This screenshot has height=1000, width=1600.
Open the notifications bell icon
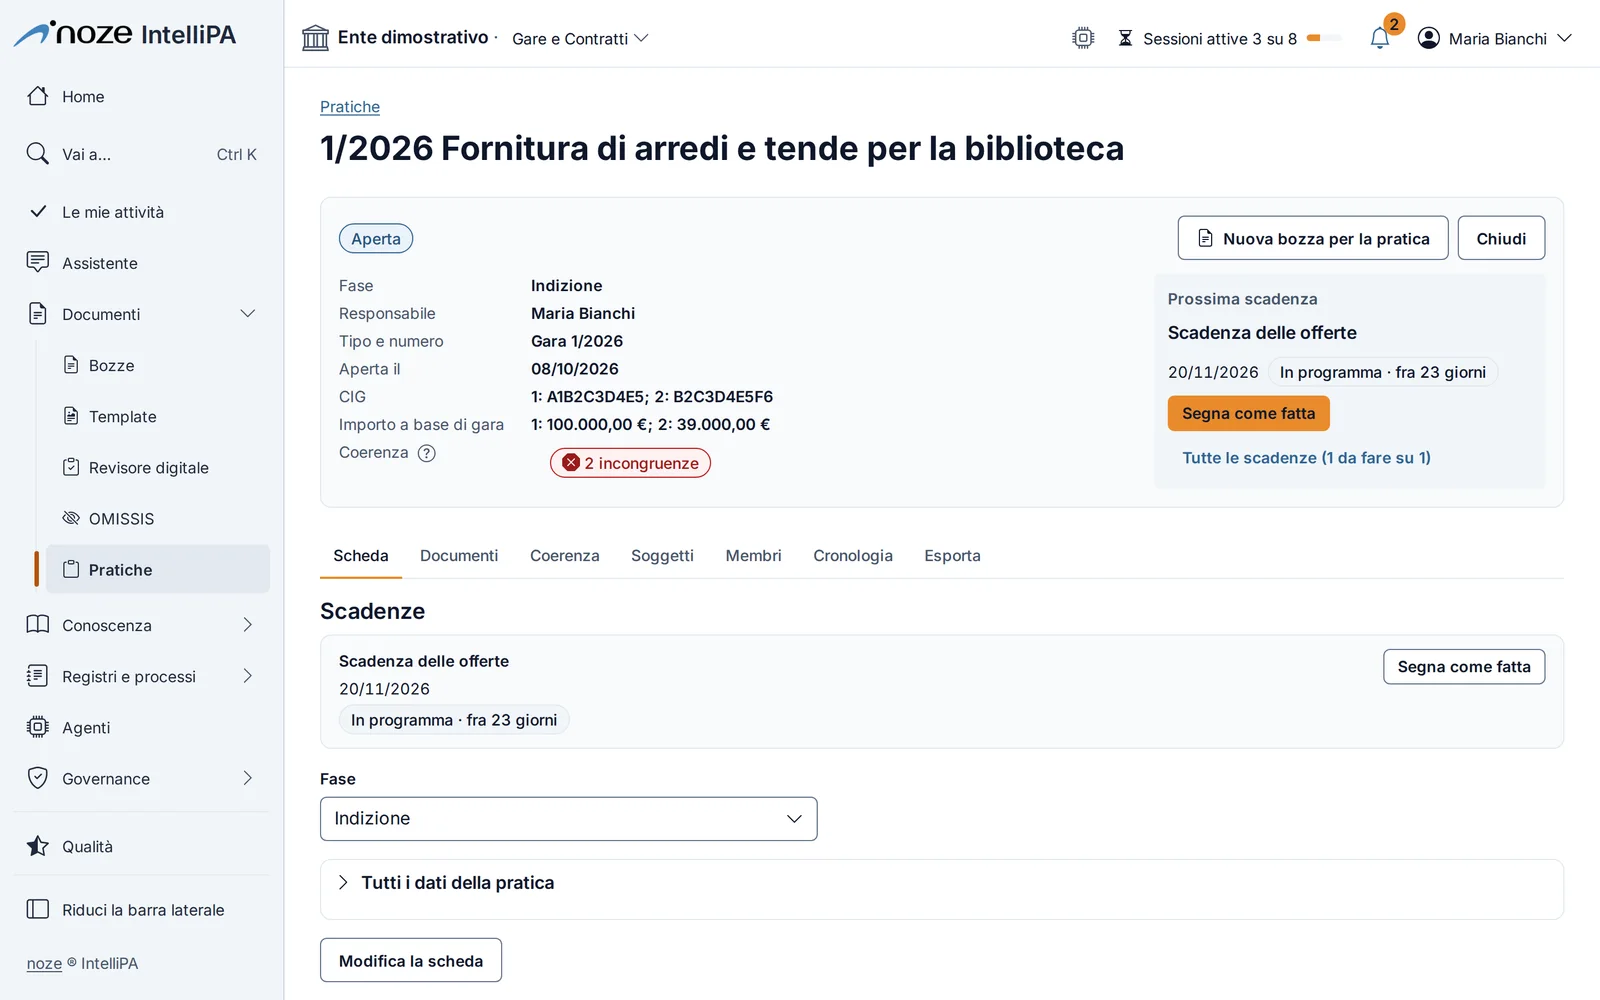click(x=1379, y=38)
